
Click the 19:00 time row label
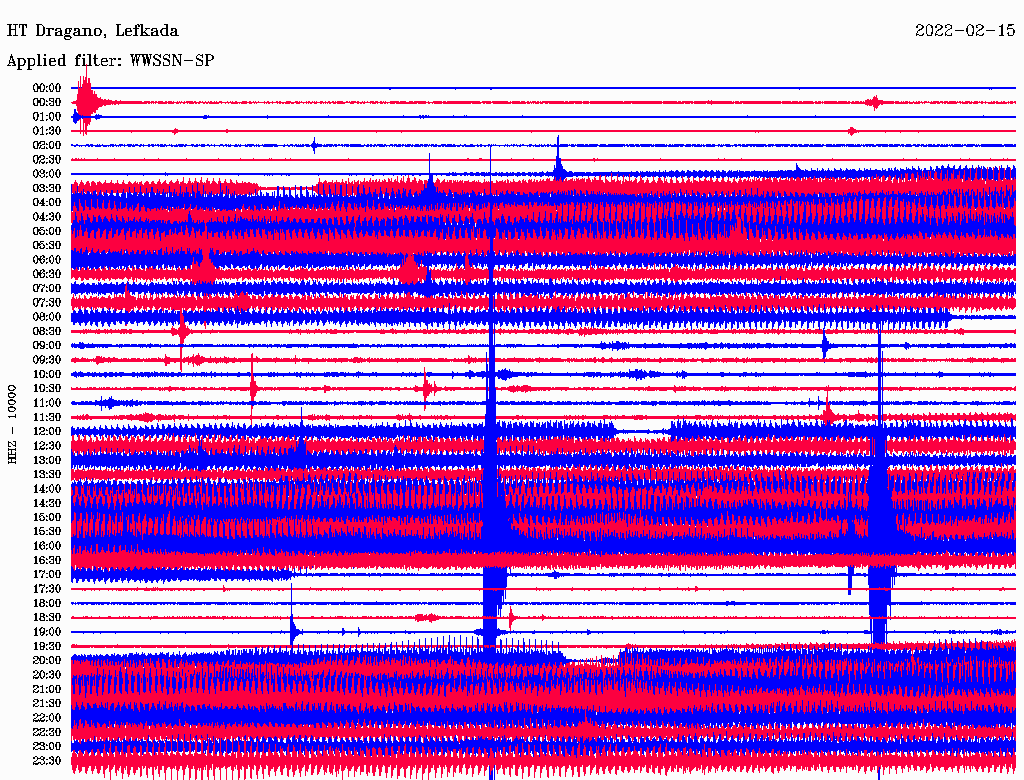click(47, 632)
